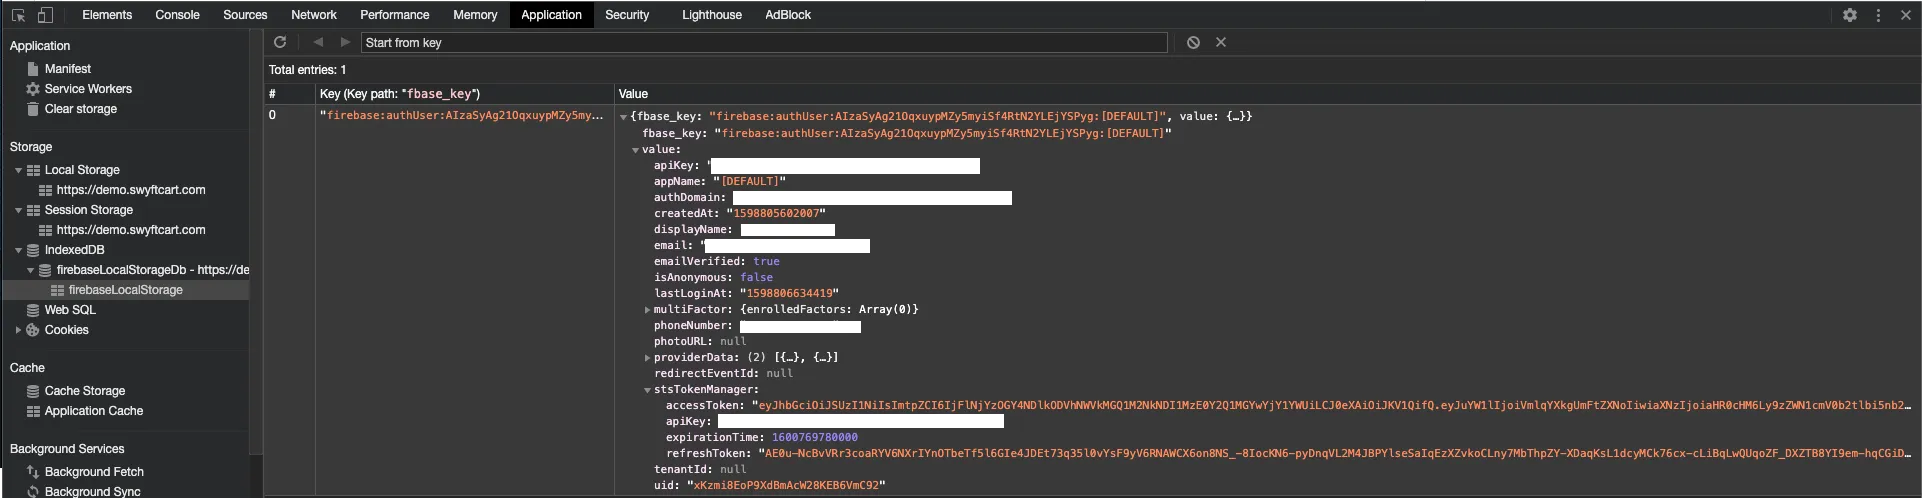Select row 0 key cell firebase:authUser
Image resolution: width=1922 pixels, height=498 pixels.
pyautogui.click(x=464, y=115)
